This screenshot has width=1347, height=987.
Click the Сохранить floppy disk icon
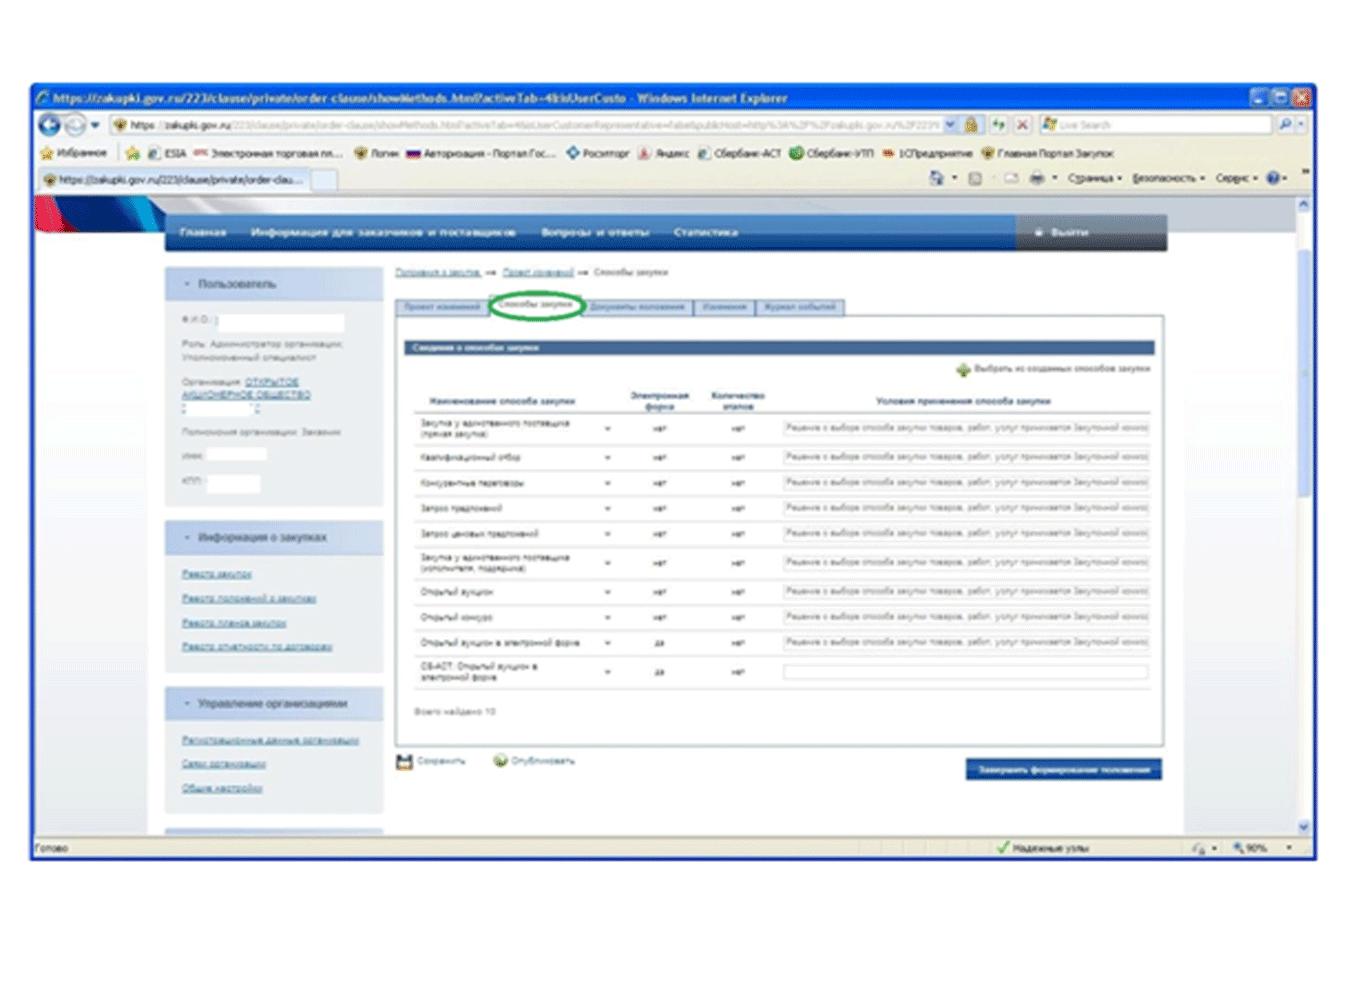(x=404, y=762)
